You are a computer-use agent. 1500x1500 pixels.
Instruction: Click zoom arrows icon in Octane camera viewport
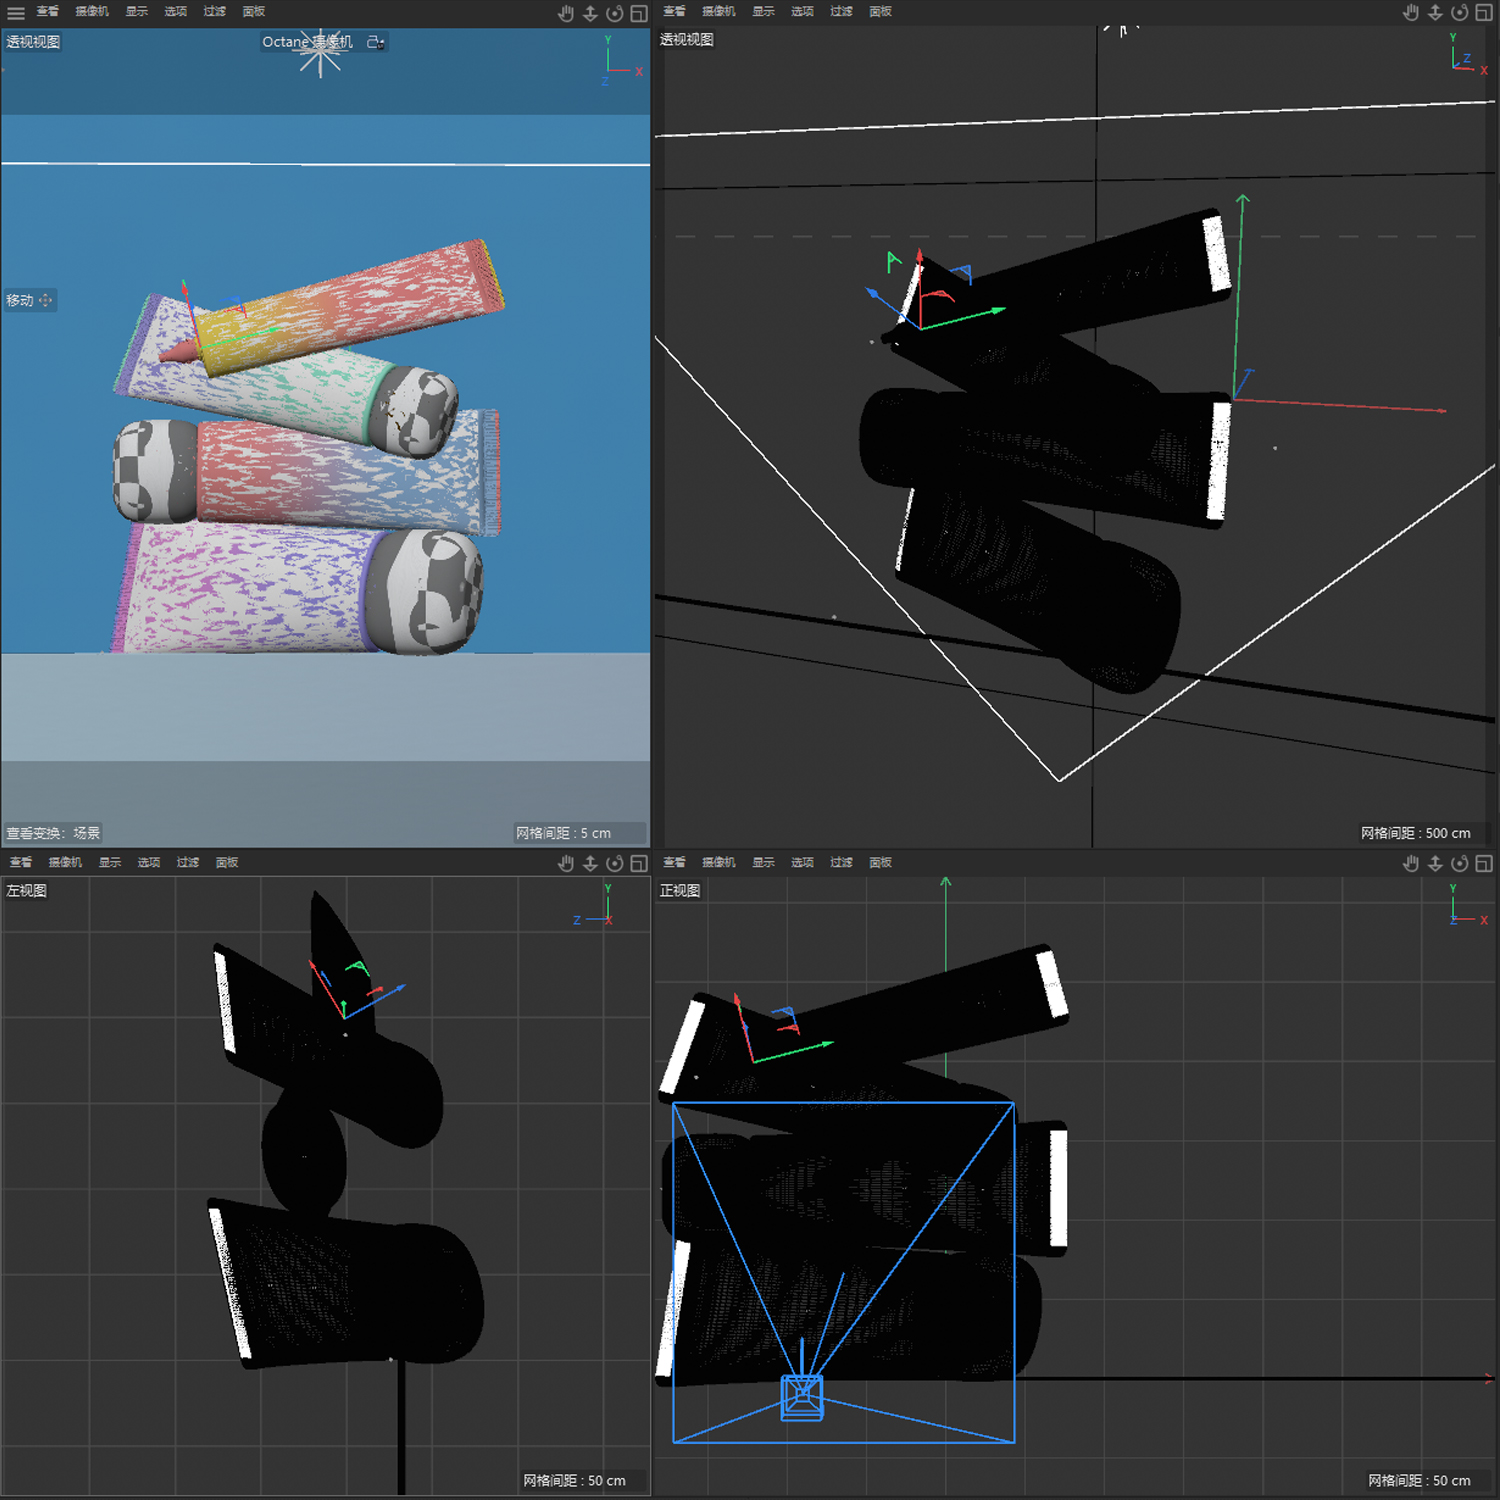590,13
